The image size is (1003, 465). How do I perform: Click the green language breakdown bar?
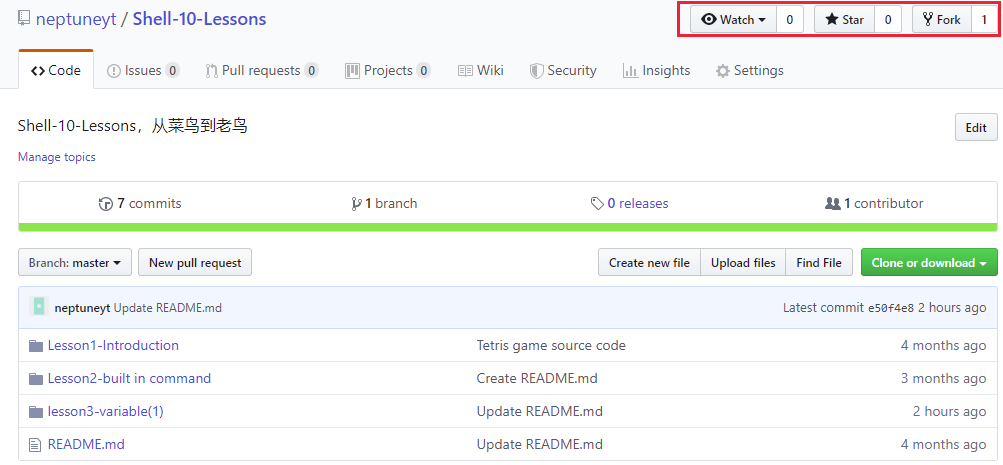point(508,227)
